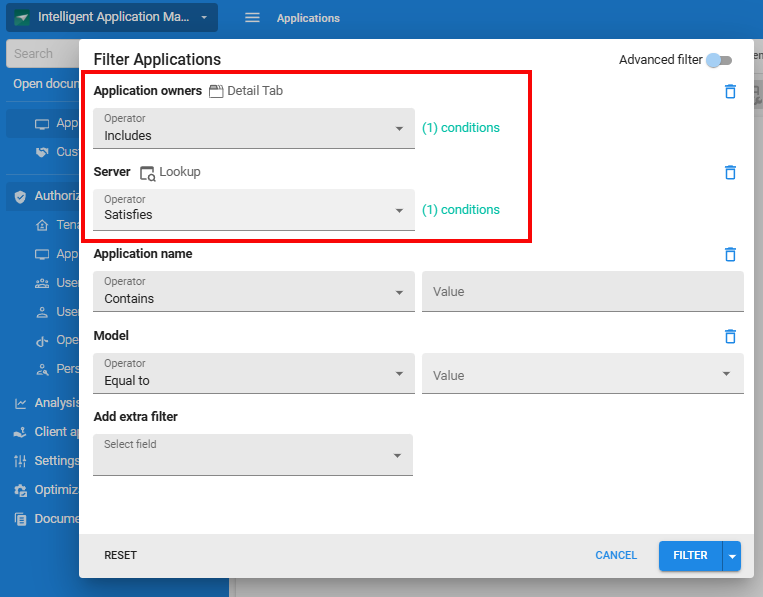This screenshot has width=763, height=597.
Task: Click the app logo icon
Action: (x=22, y=18)
